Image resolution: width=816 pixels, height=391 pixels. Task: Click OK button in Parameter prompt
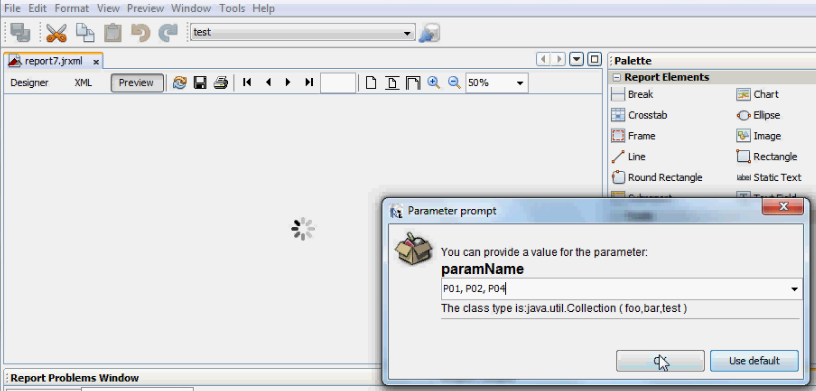coord(660,361)
